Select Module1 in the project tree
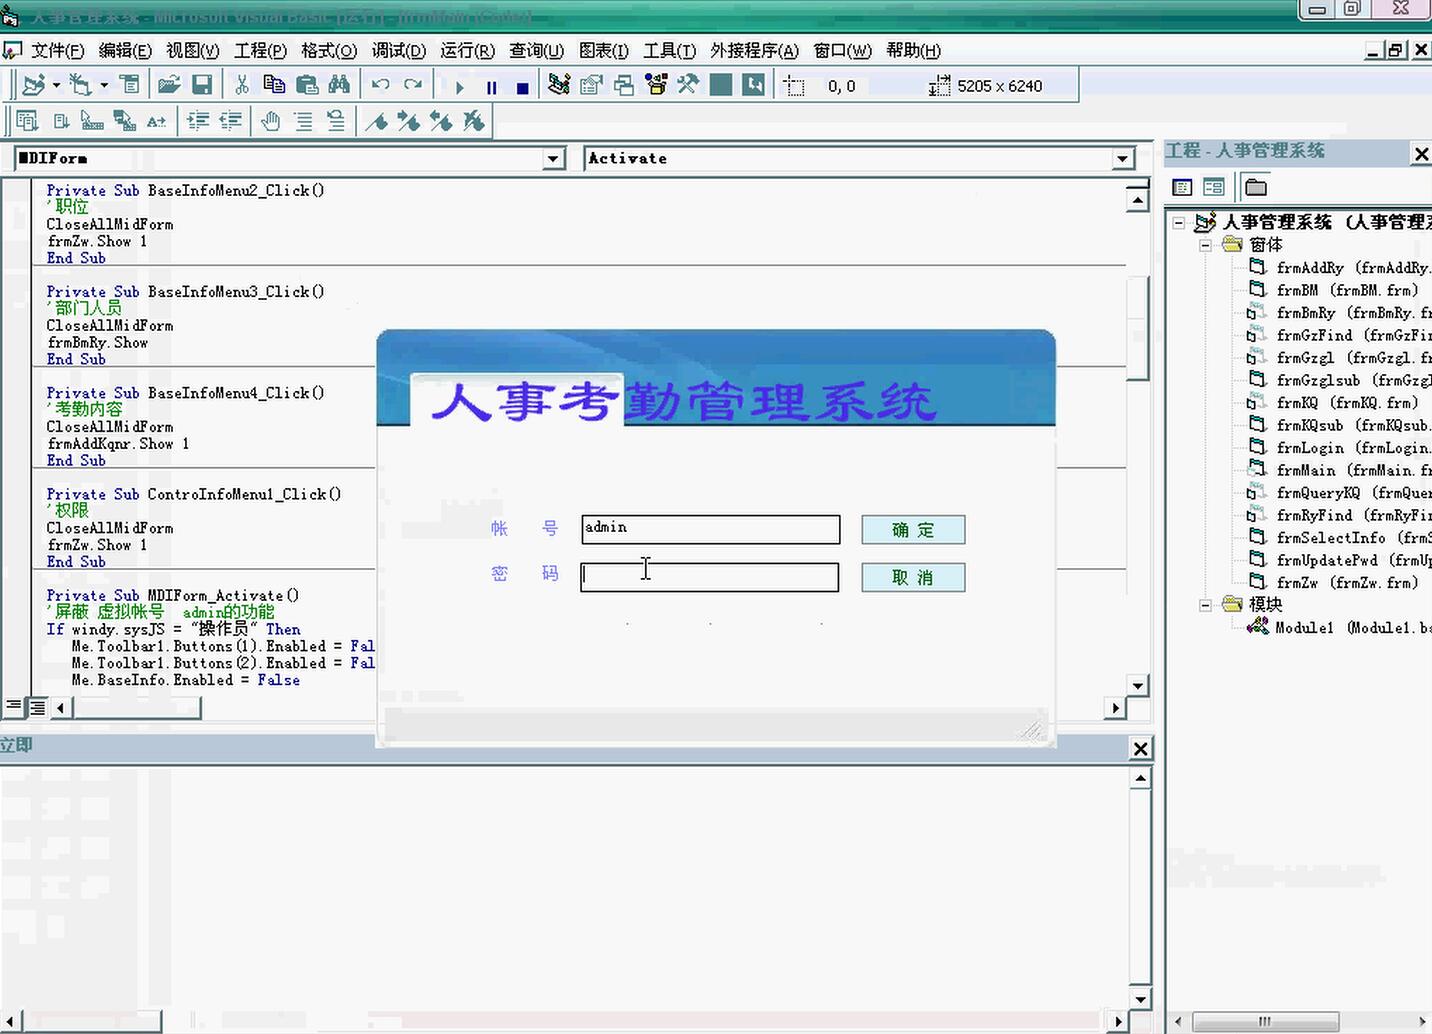The image size is (1432, 1034). pos(1339,627)
